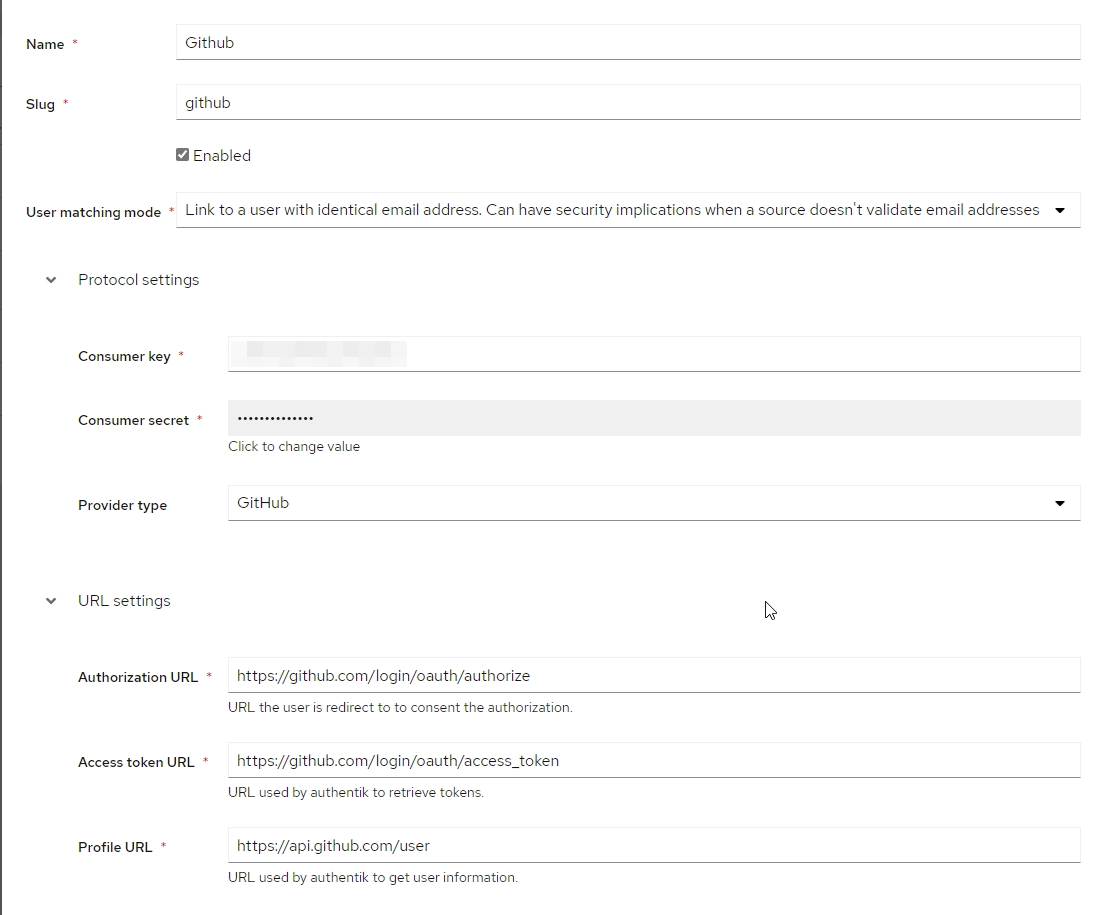Viewport: 1104px width, 915px height.
Task: Click the Provider type dropdown arrow
Action: point(1060,503)
